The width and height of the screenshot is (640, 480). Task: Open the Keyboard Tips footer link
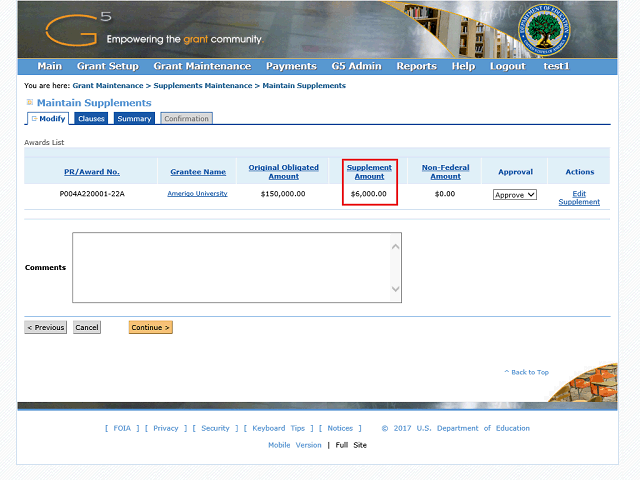point(279,428)
